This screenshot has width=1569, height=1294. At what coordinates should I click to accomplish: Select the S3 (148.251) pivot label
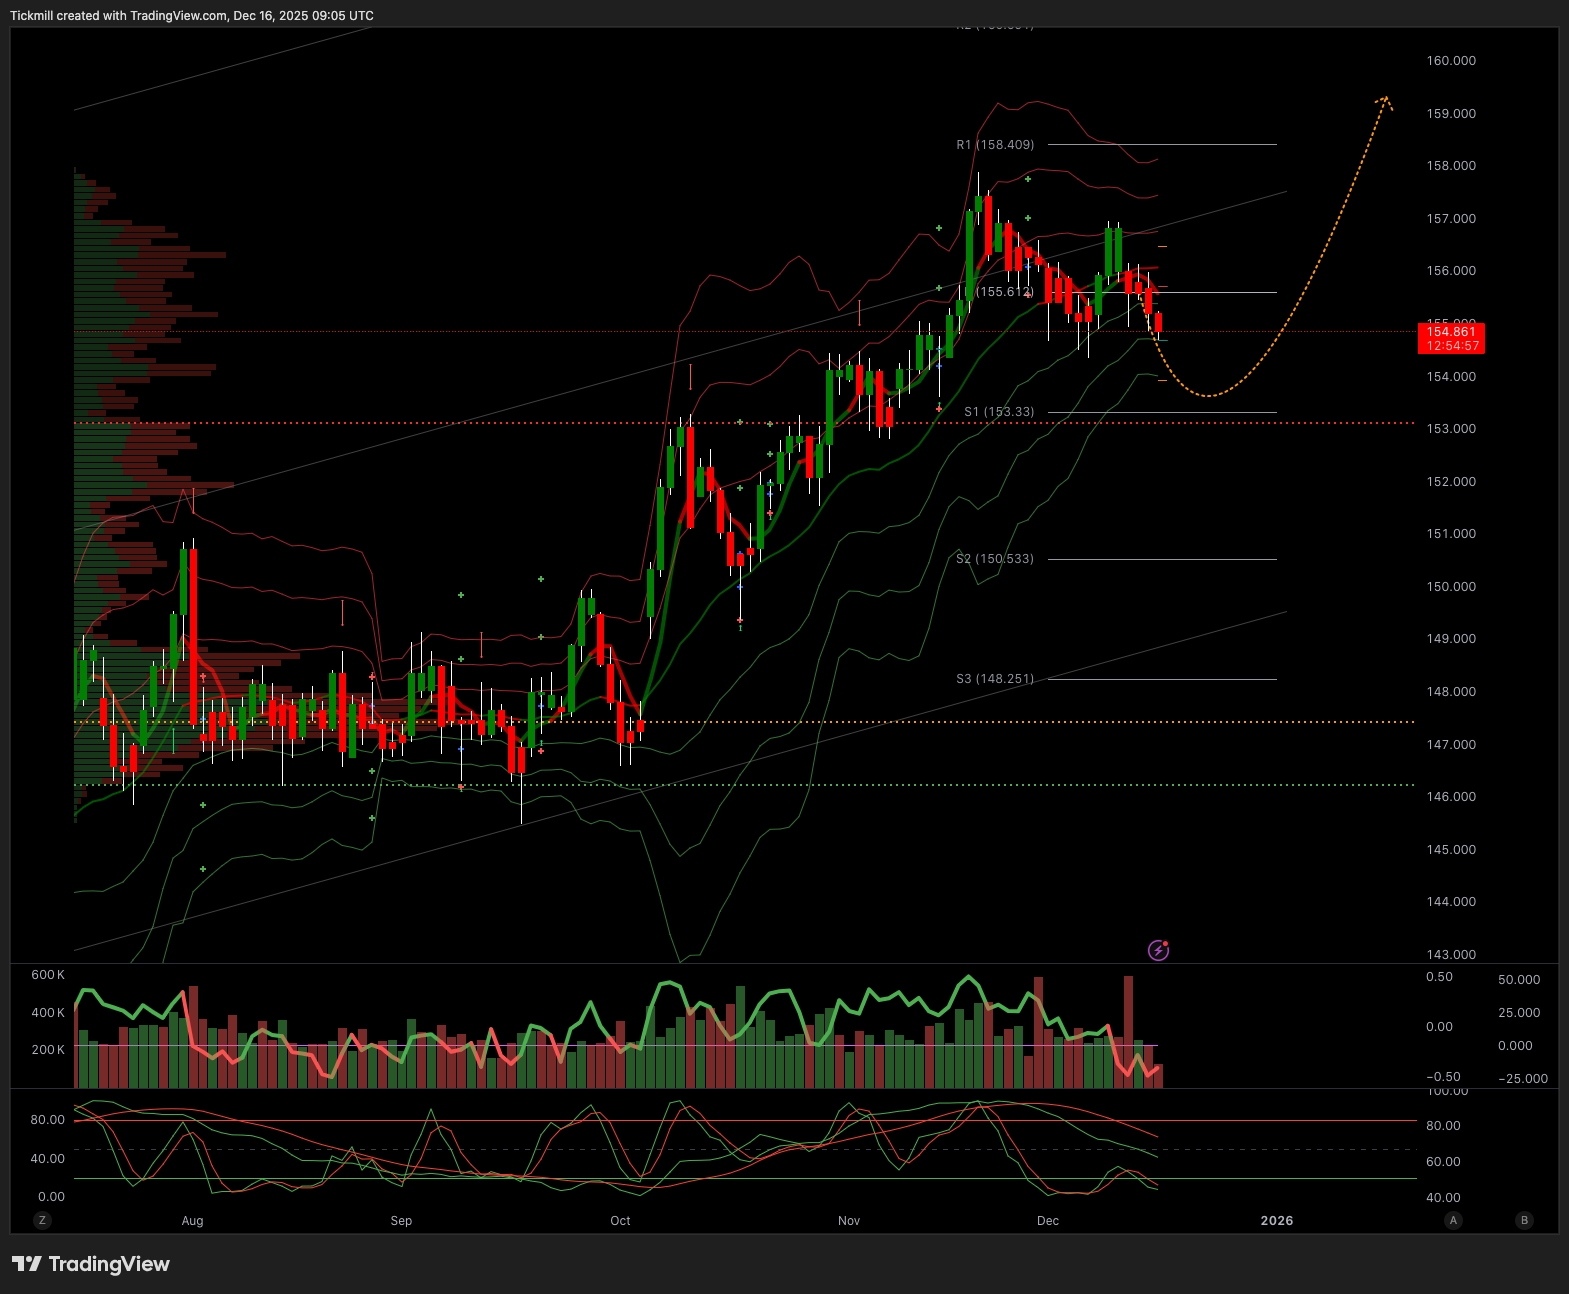coord(995,679)
